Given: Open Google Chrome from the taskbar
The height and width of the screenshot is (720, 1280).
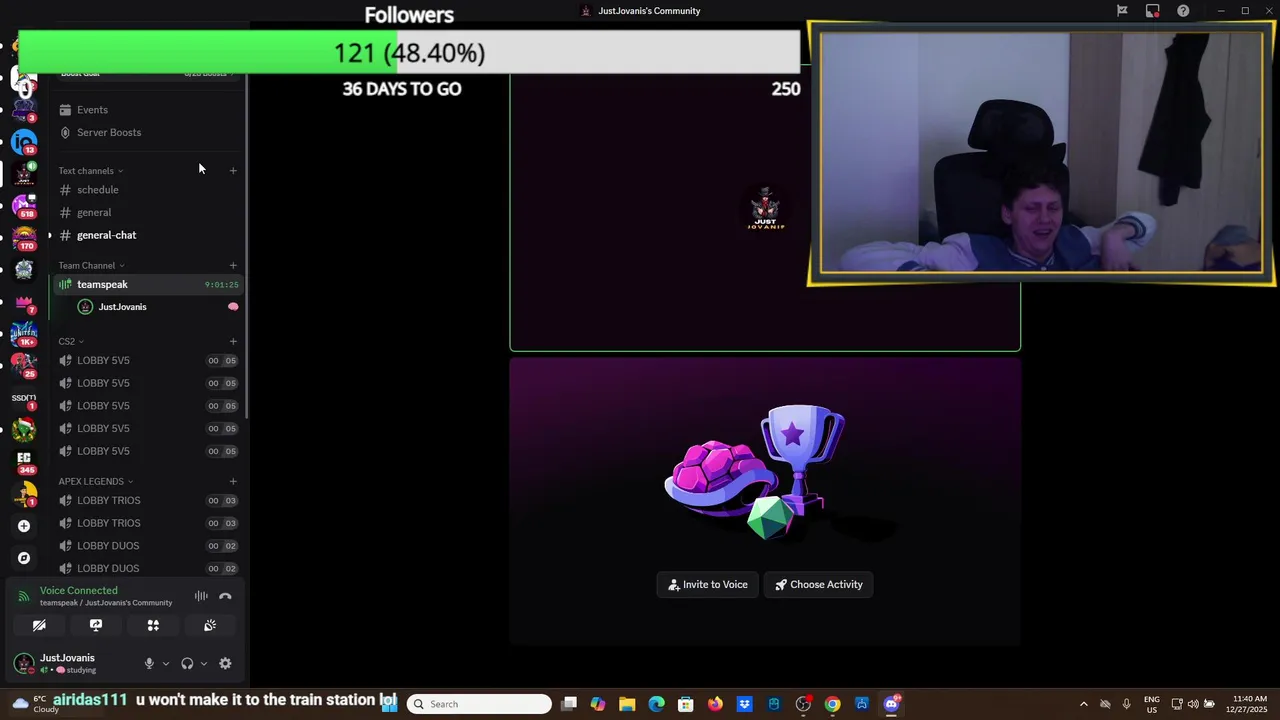Looking at the screenshot, I should pos(832,704).
